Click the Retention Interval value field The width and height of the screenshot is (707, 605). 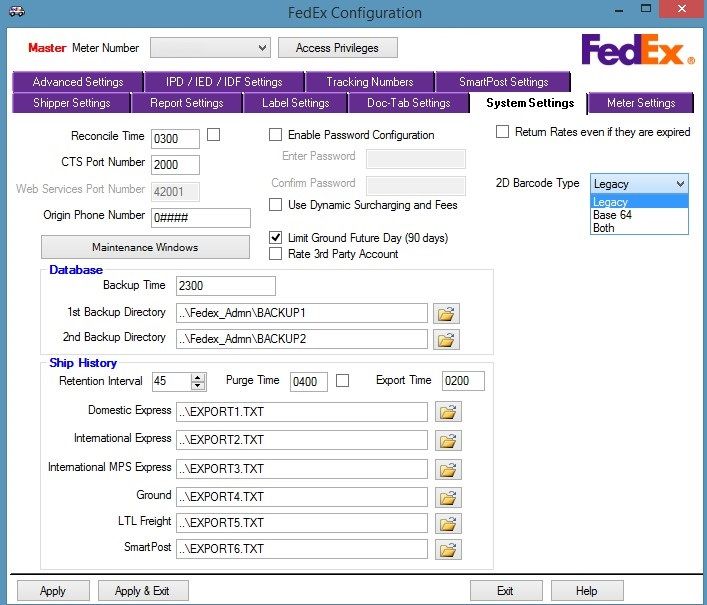[171, 381]
